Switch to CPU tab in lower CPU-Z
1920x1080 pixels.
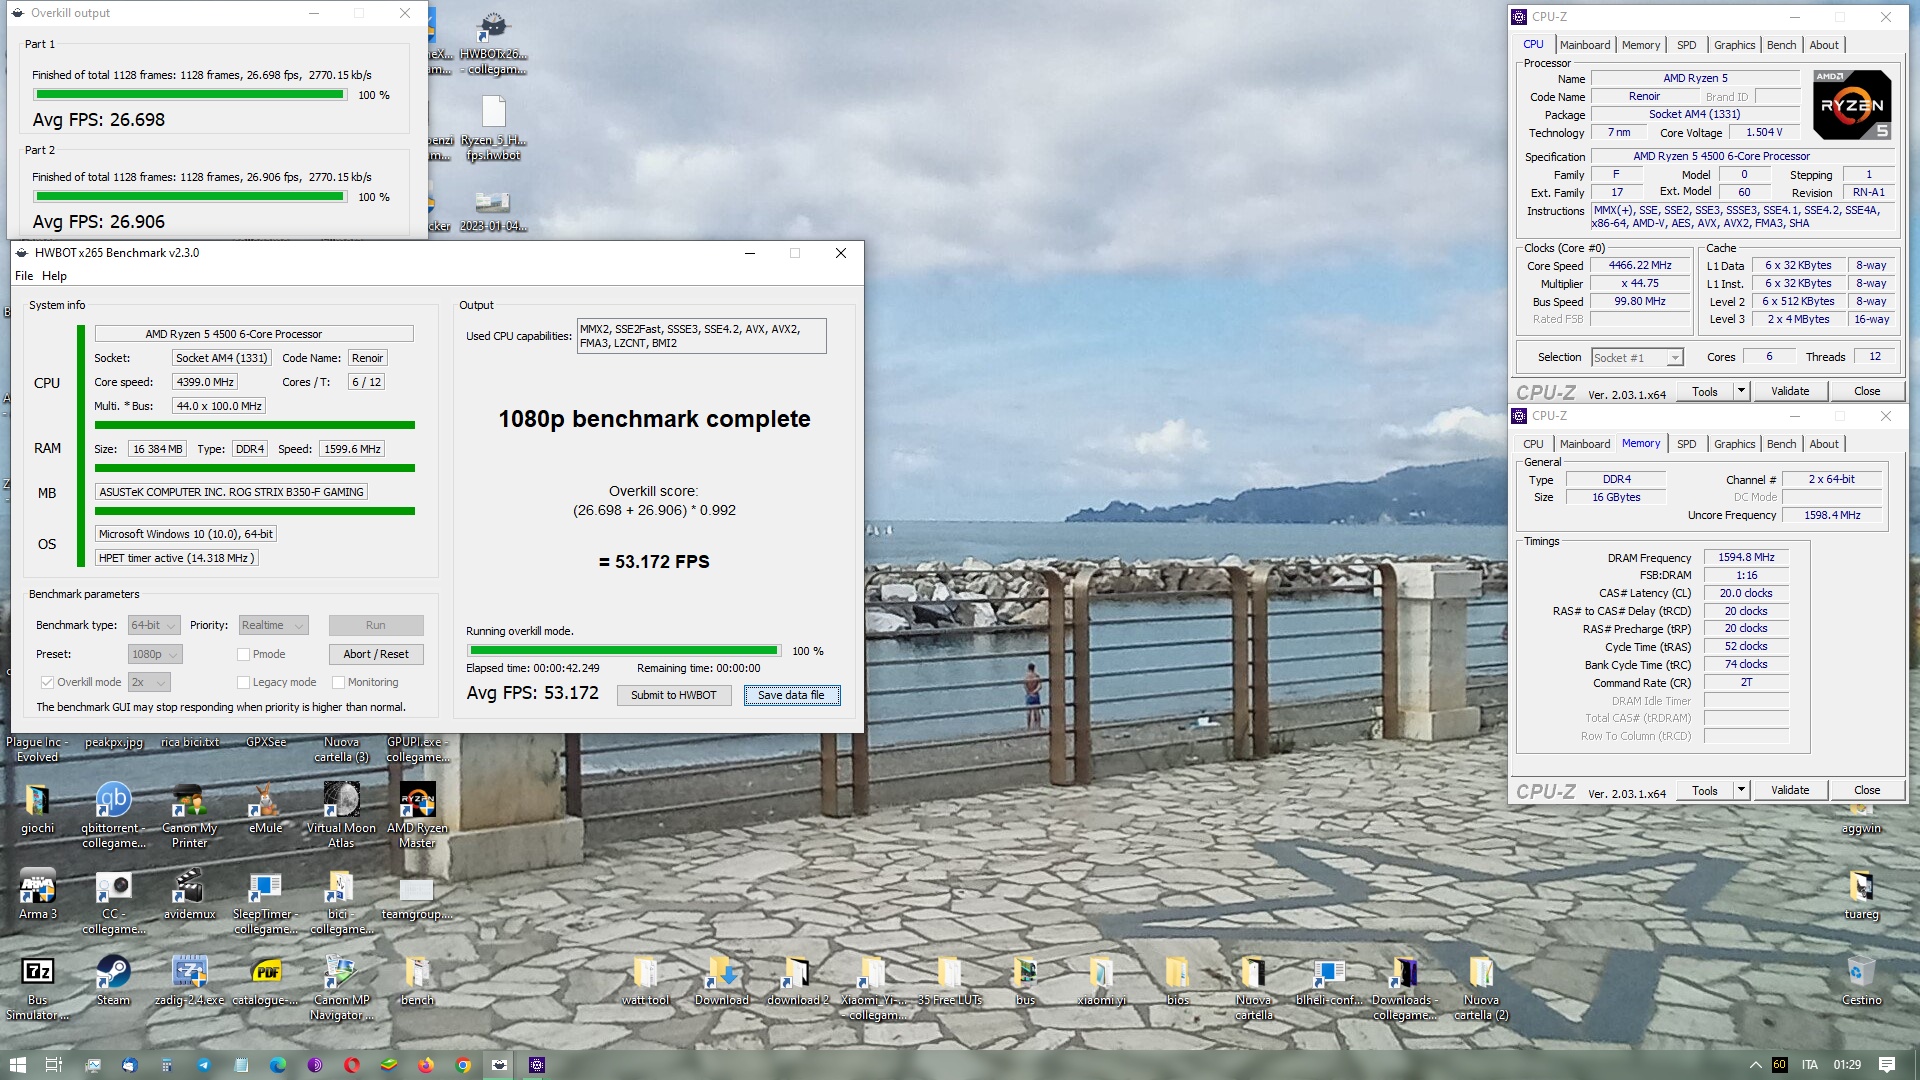point(1533,444)
